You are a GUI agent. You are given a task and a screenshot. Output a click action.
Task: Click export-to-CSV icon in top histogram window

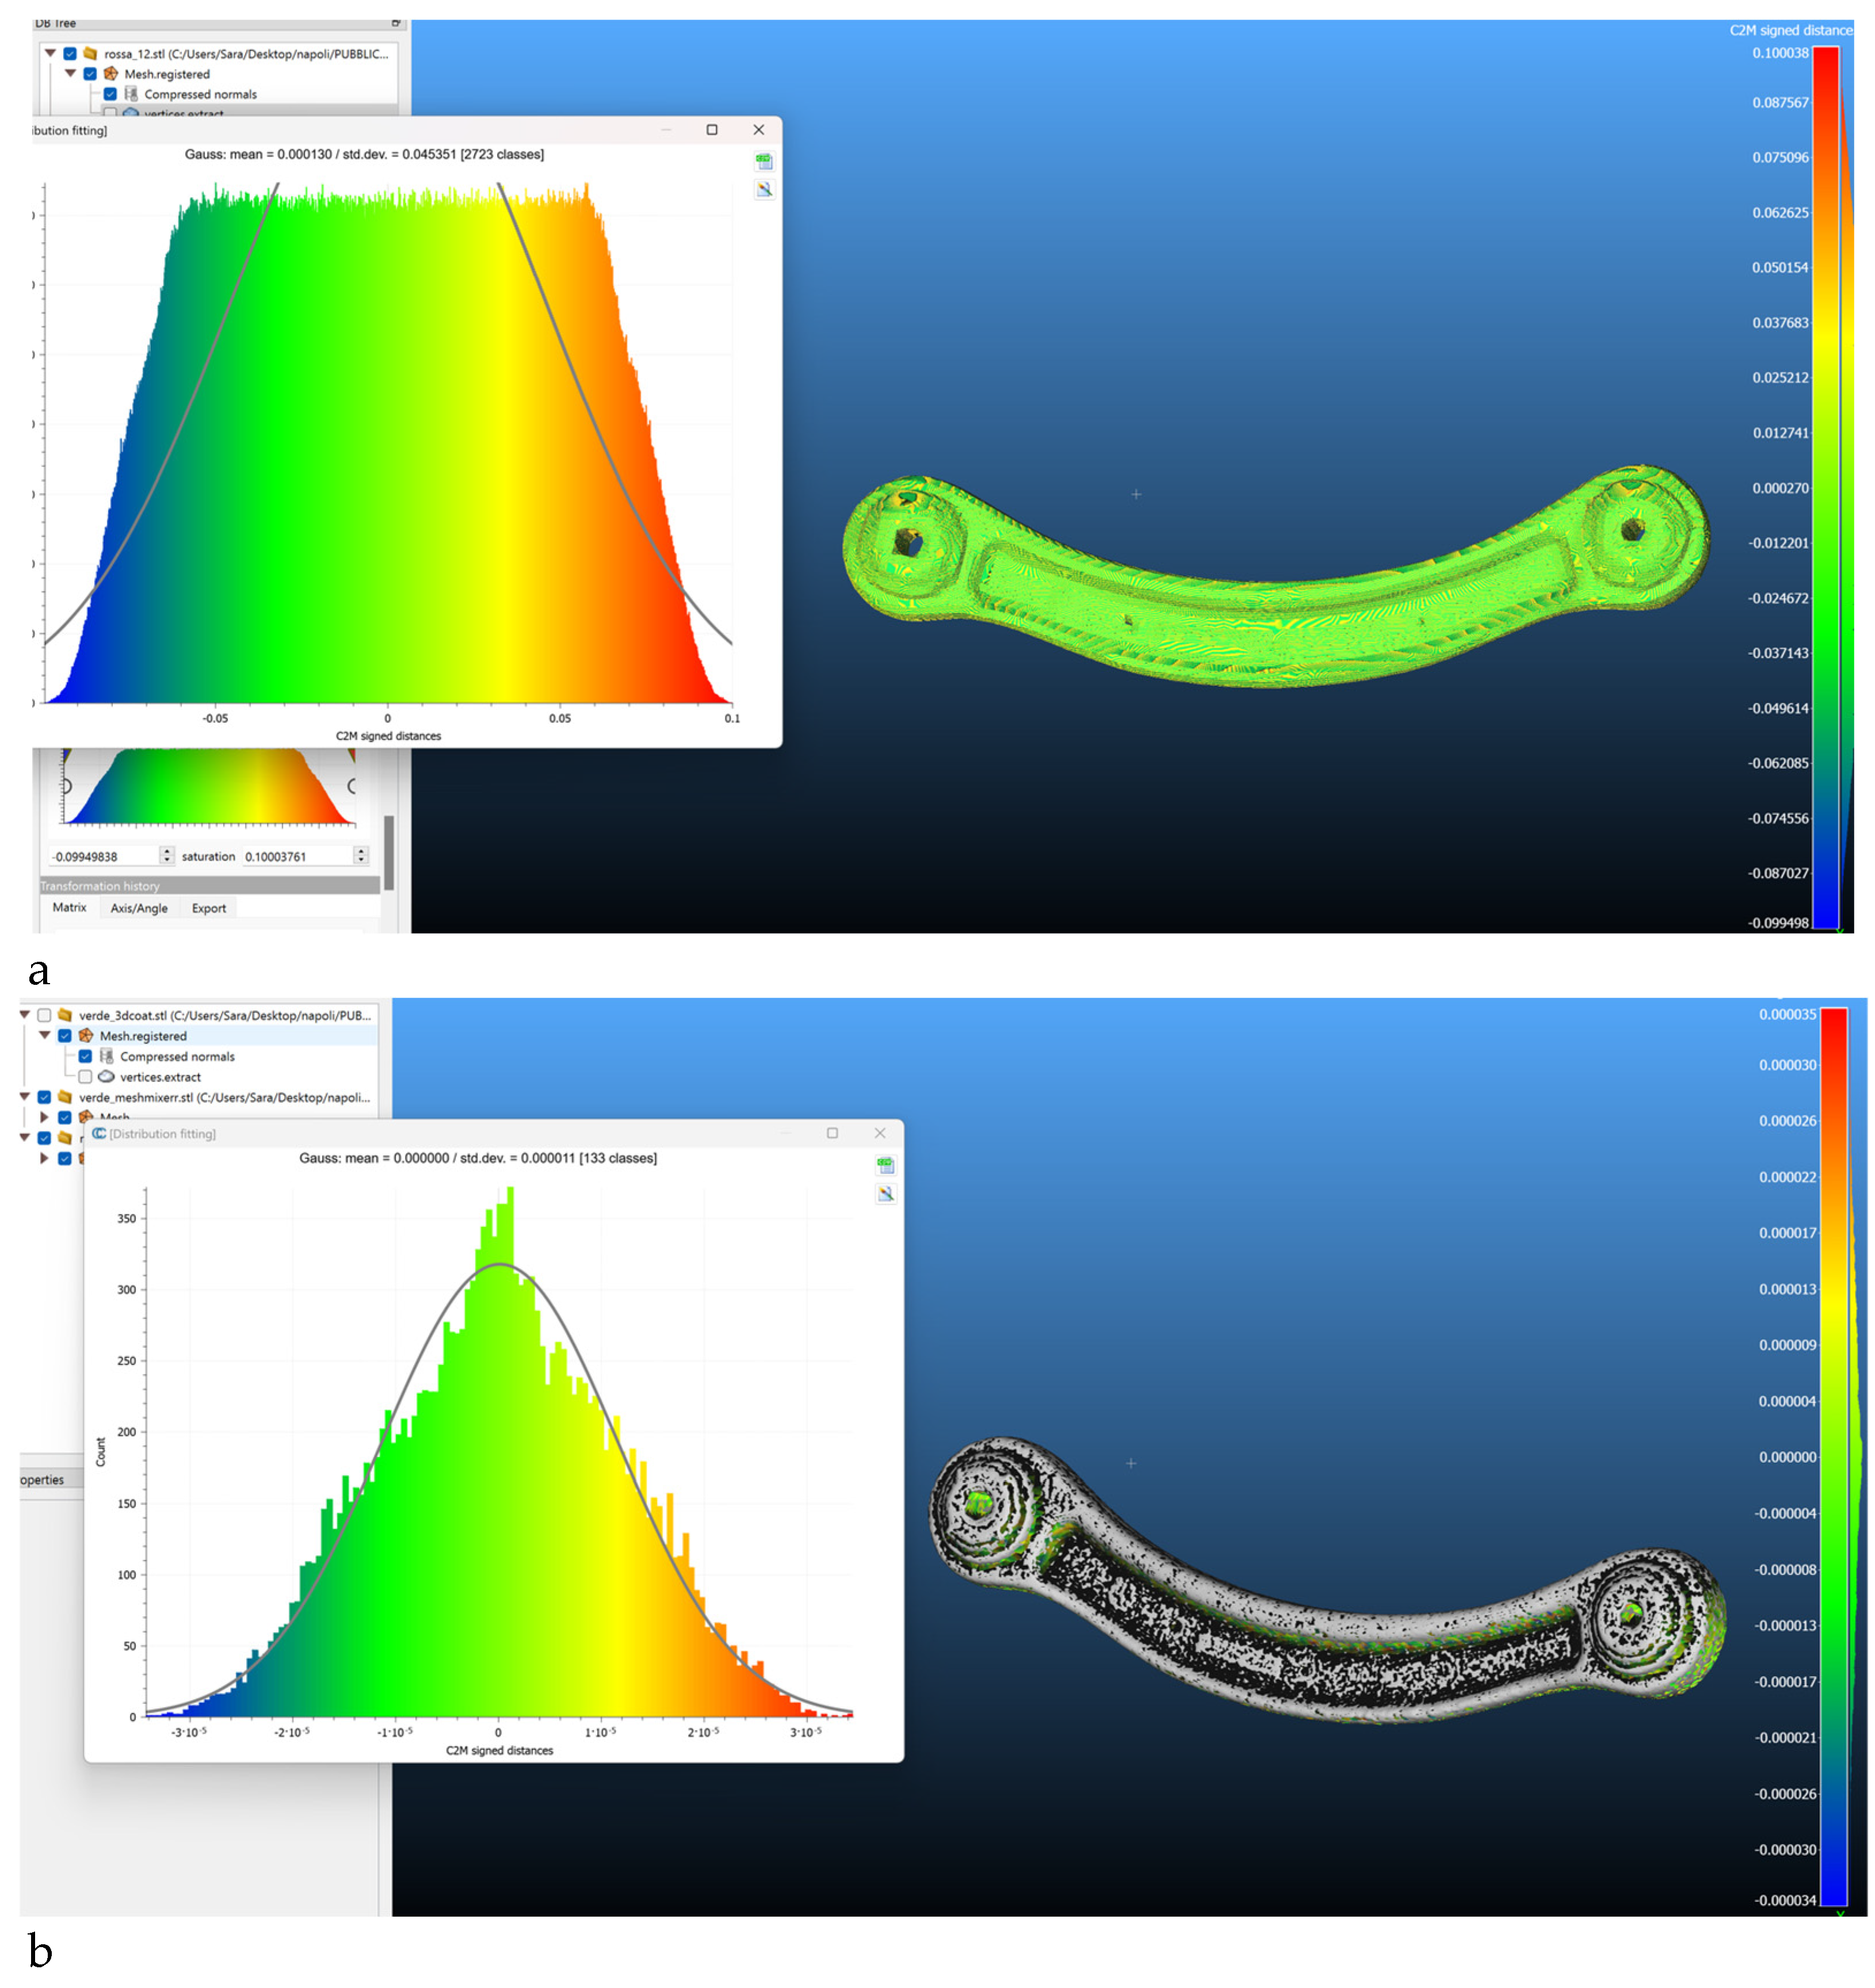(764, 161)
